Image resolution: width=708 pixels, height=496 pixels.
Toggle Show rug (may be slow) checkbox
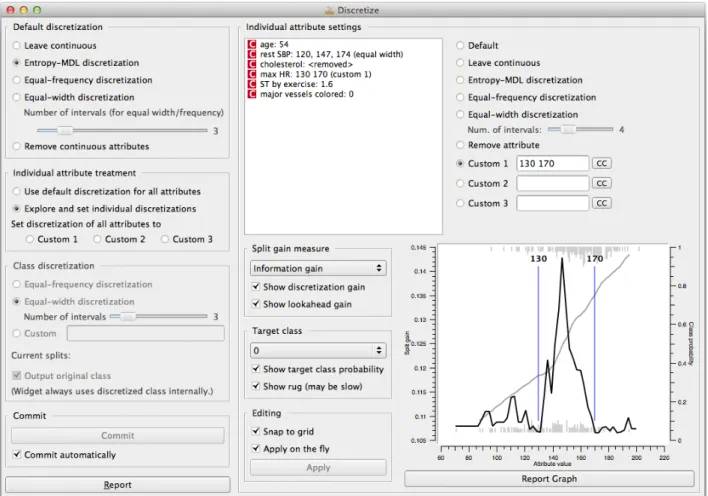pyautogui.click(x=256, y=386)
